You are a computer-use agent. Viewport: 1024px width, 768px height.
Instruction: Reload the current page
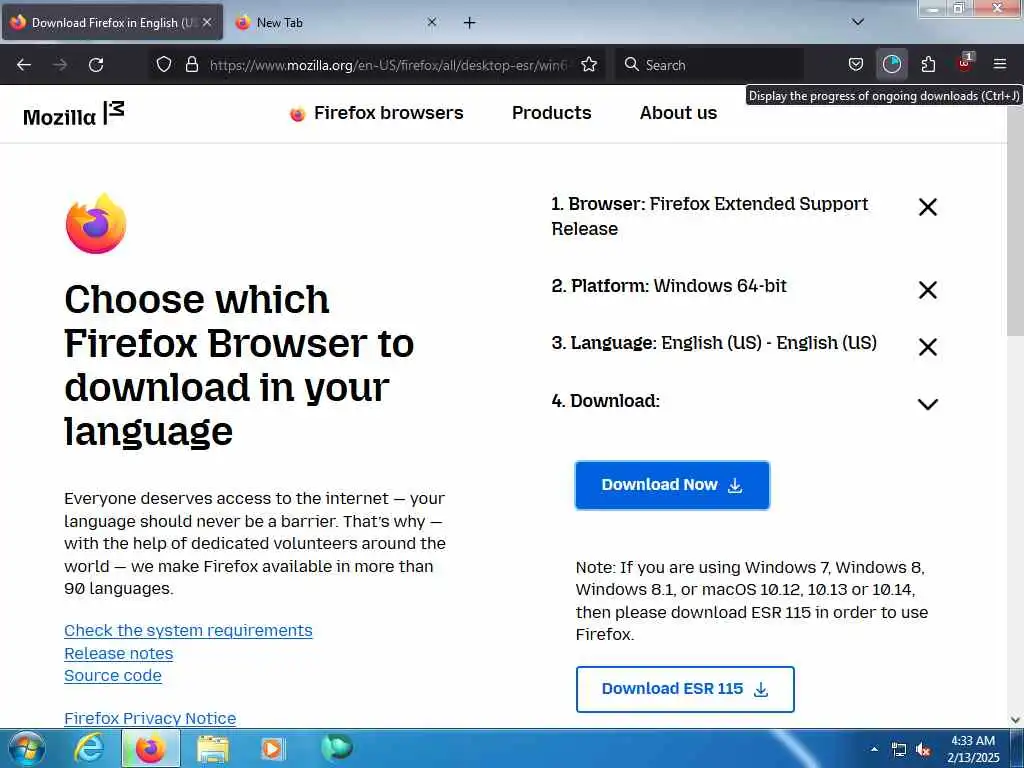click(96, 65)
